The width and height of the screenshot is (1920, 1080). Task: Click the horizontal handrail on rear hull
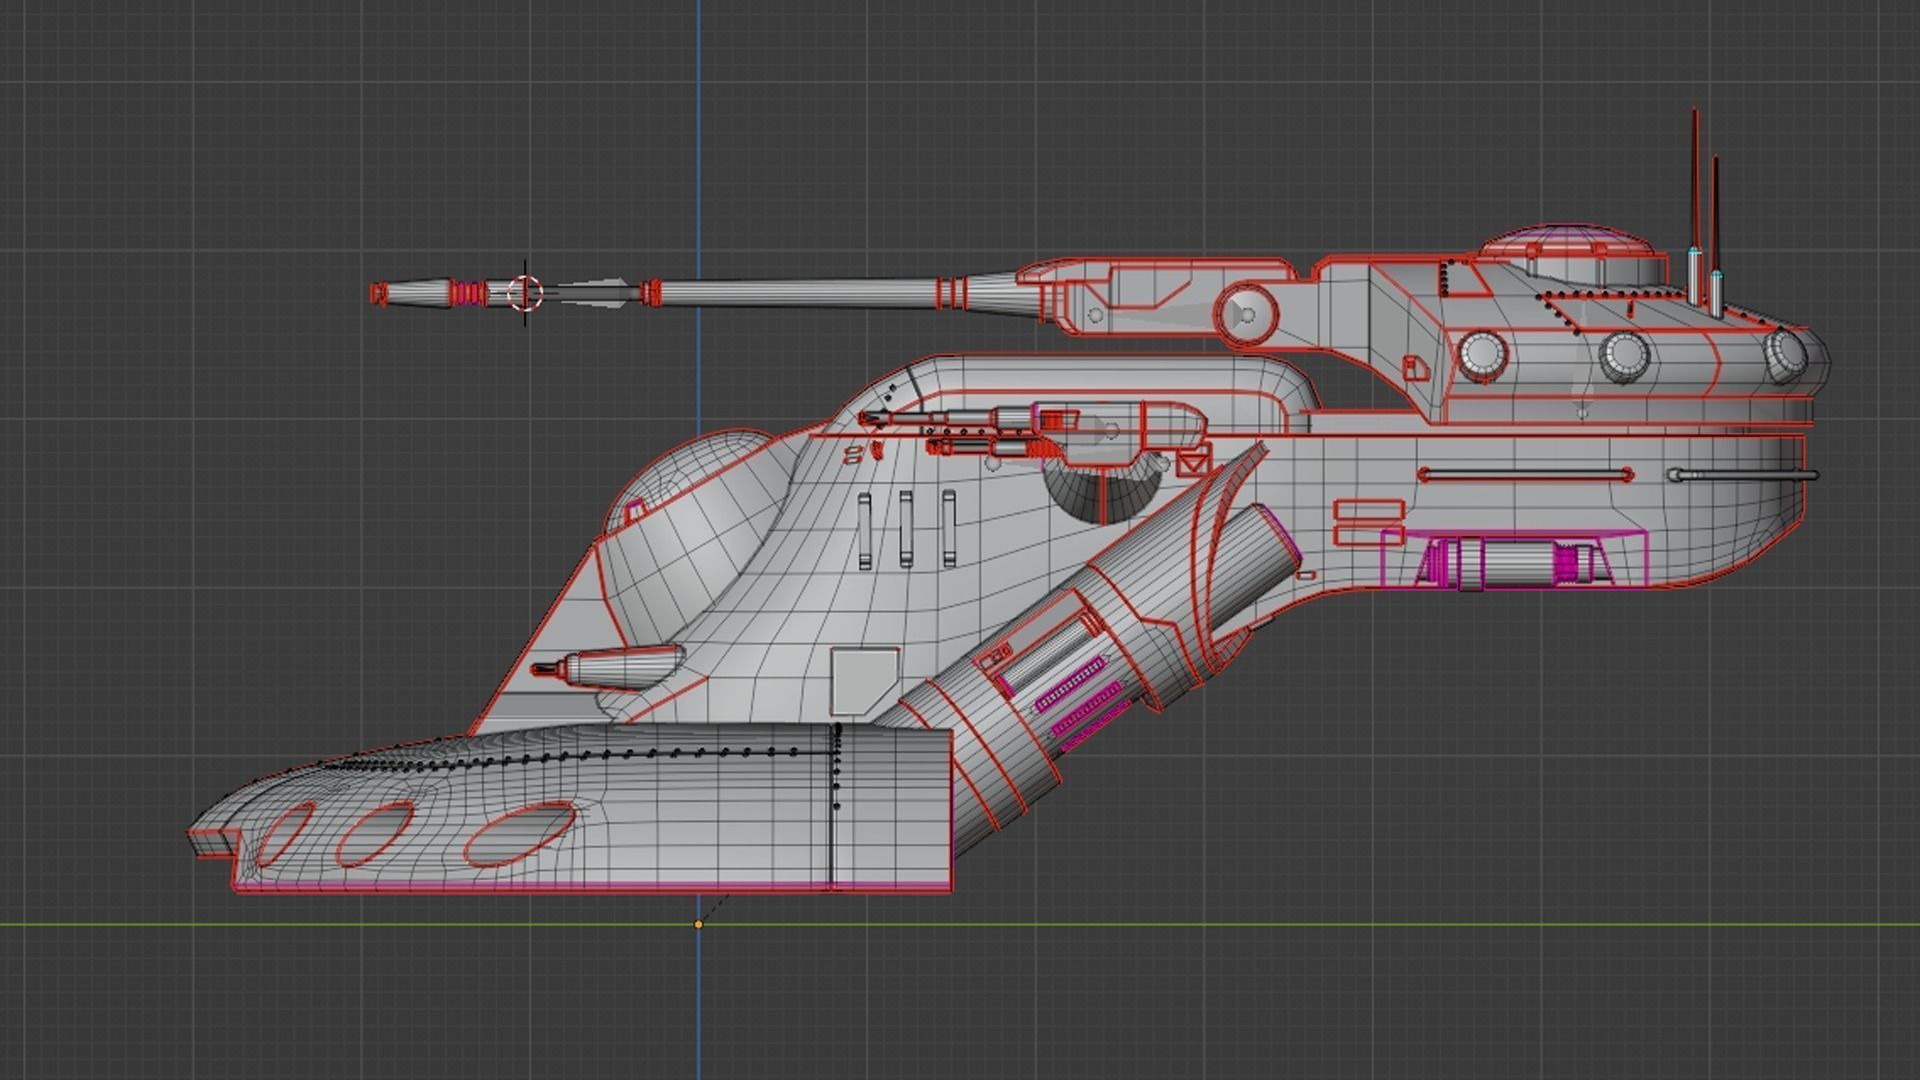click(x=1524, y=474)
